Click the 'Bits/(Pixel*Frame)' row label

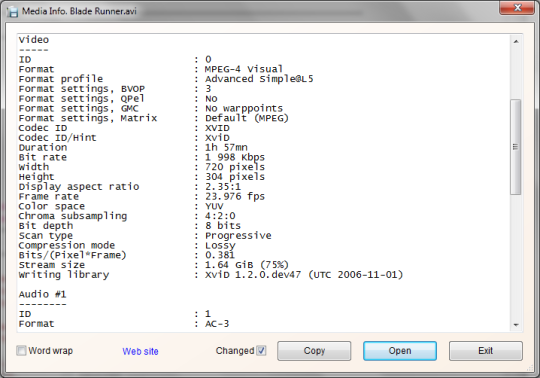(73, 255)
